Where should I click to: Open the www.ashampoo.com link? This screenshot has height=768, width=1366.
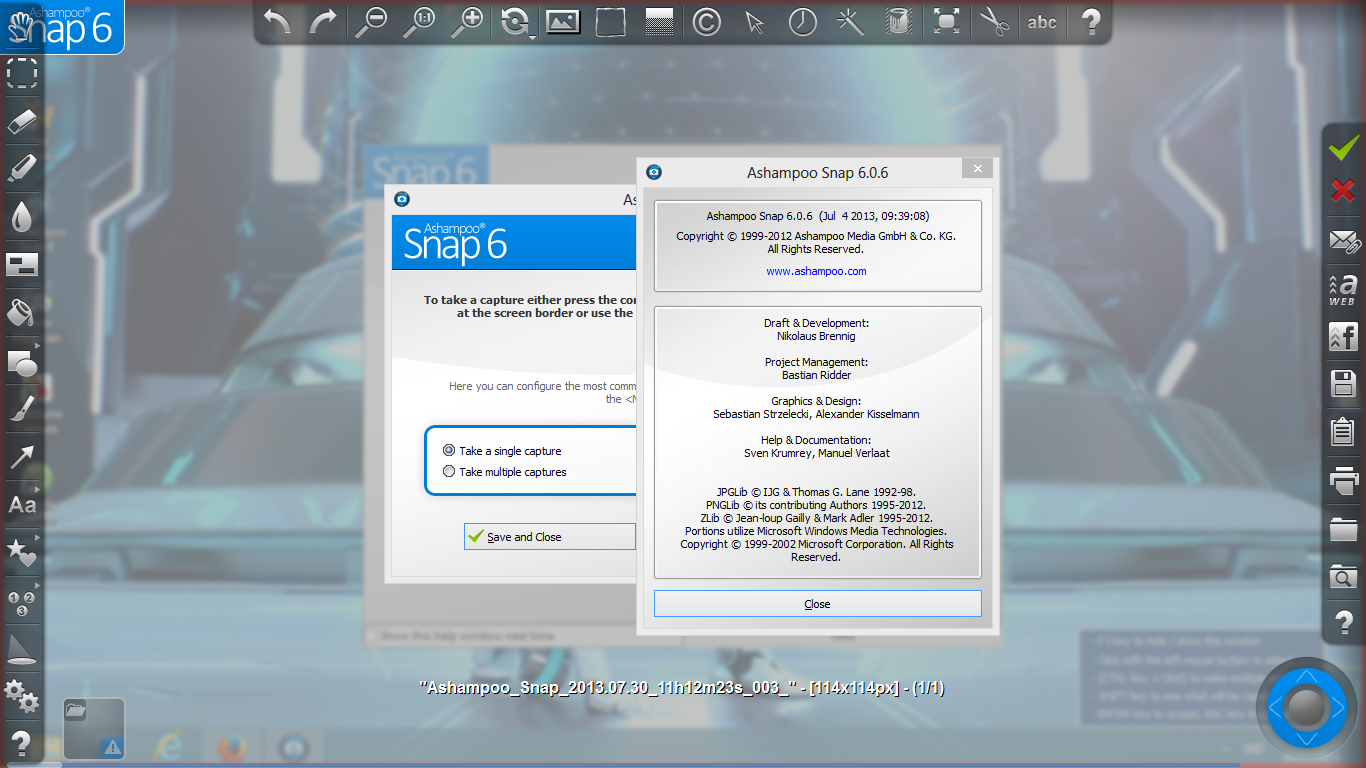pos(816,270)
